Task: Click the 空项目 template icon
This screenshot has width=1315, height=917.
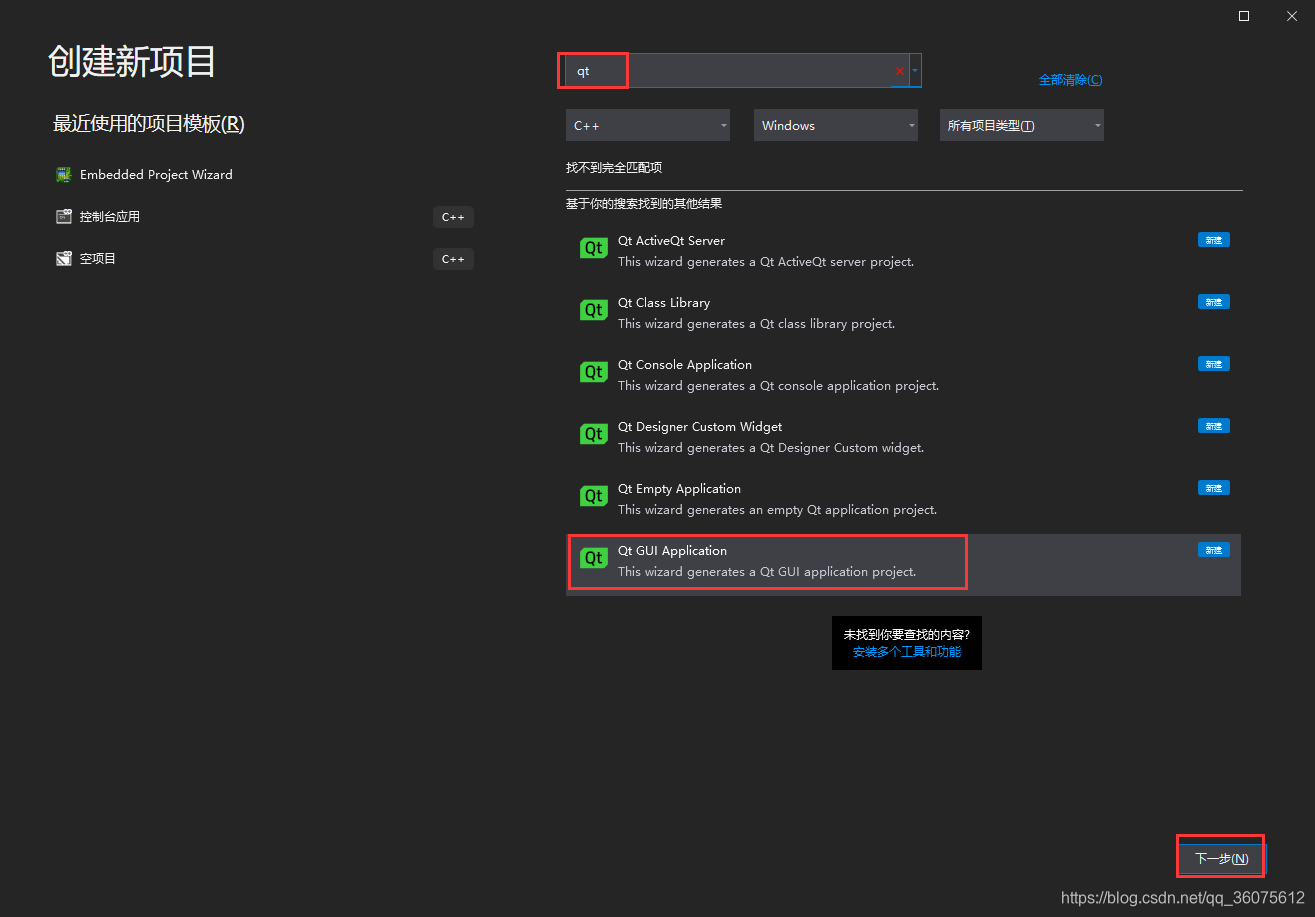Action: 64,259
